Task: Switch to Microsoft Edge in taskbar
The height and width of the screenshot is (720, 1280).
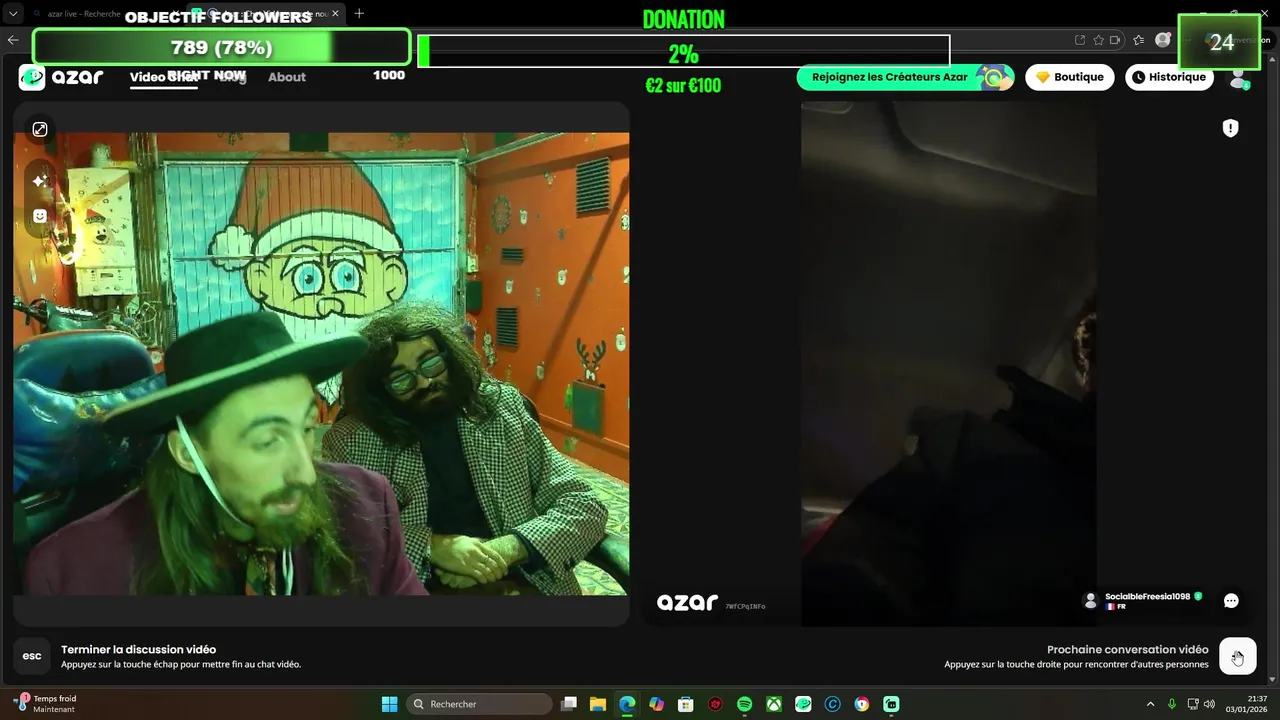Action: tap(627, 704)
